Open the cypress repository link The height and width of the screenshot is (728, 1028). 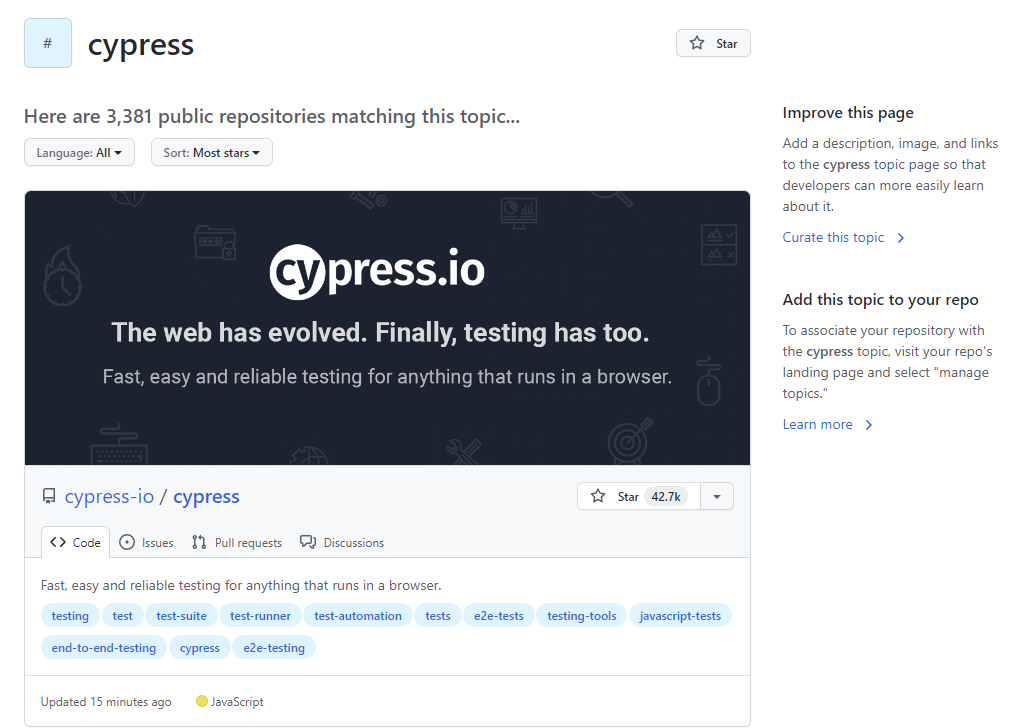tap(207, 496)
